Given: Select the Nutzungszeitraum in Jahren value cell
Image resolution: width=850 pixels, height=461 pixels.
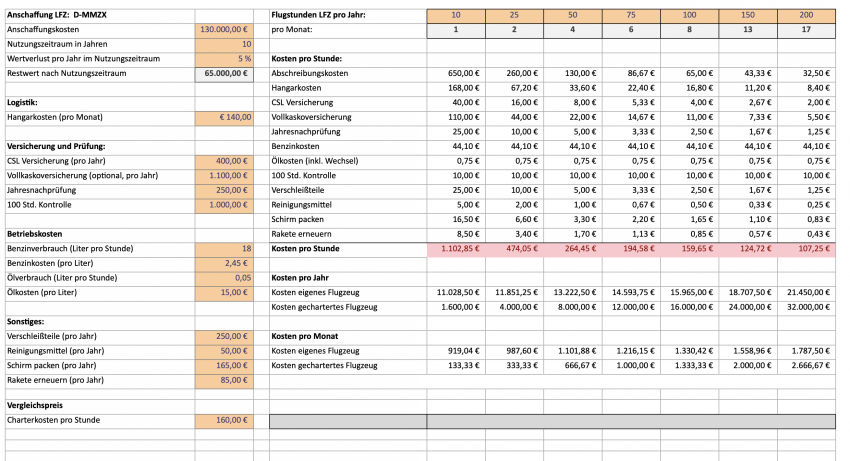Looking at the screenshot, I should pos(224,45).
